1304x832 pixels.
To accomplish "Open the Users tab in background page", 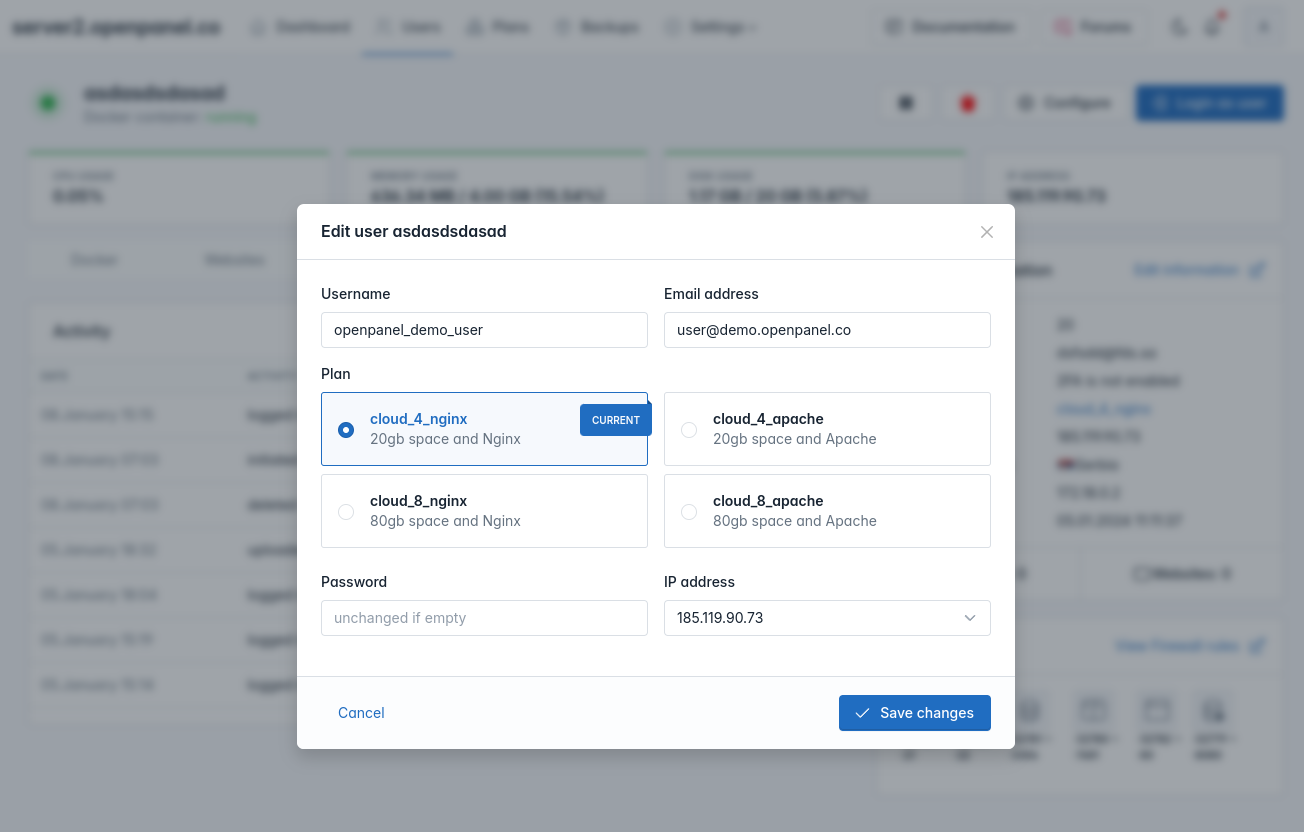I will (408, 27).
